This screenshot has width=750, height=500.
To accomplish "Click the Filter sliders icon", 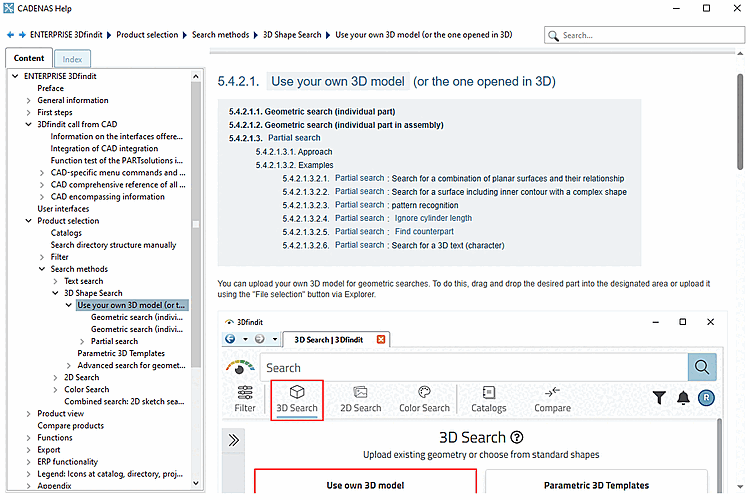I will coord(245,392).
